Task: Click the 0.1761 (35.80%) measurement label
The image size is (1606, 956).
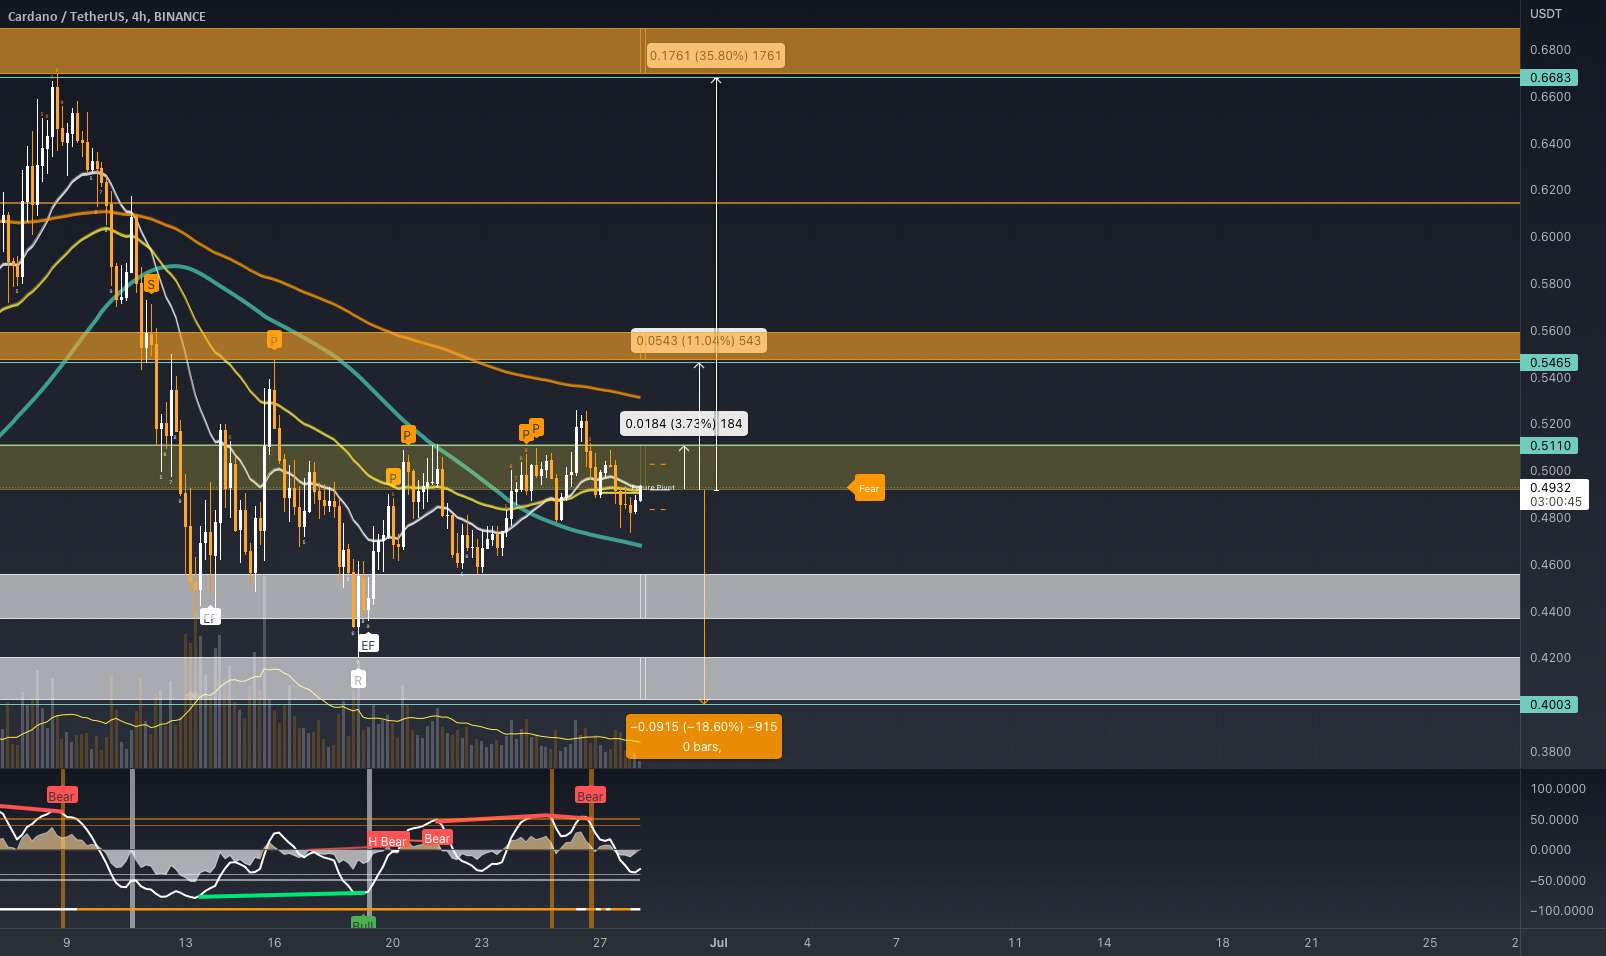Action: coord(715,55)
